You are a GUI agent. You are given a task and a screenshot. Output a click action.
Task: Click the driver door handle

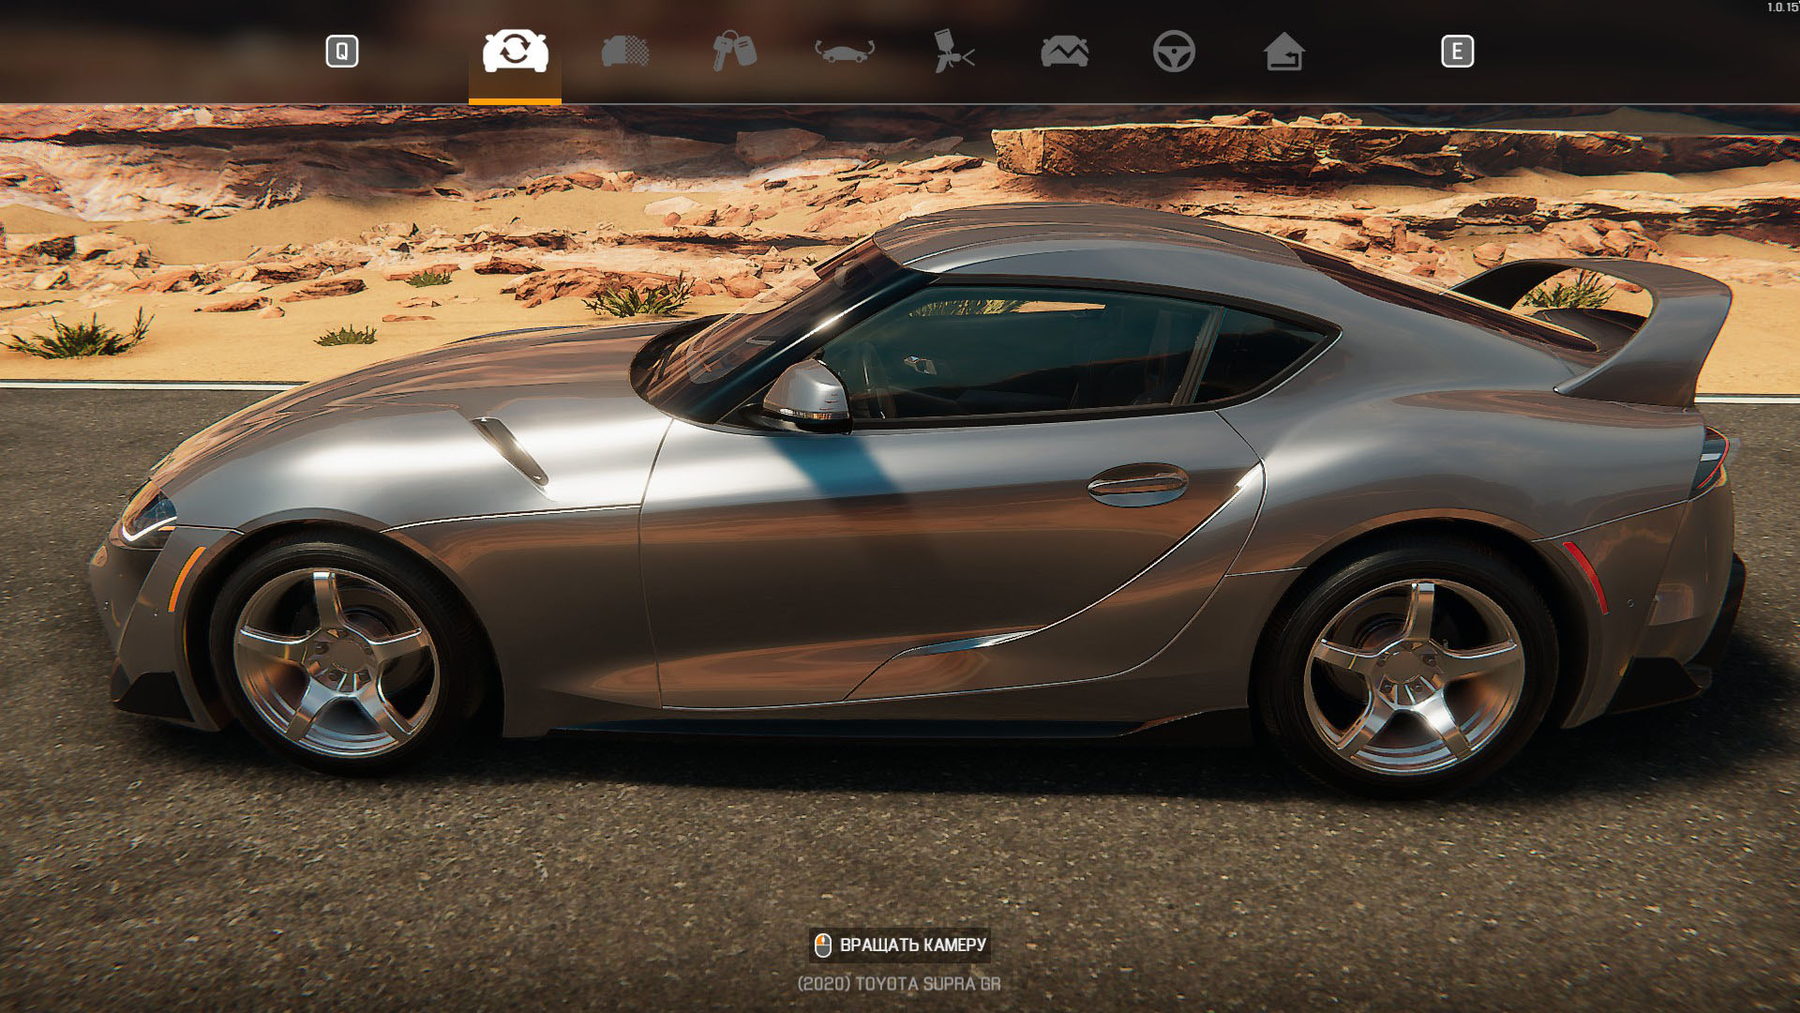pyautogui.click(x=1137, y=485)
